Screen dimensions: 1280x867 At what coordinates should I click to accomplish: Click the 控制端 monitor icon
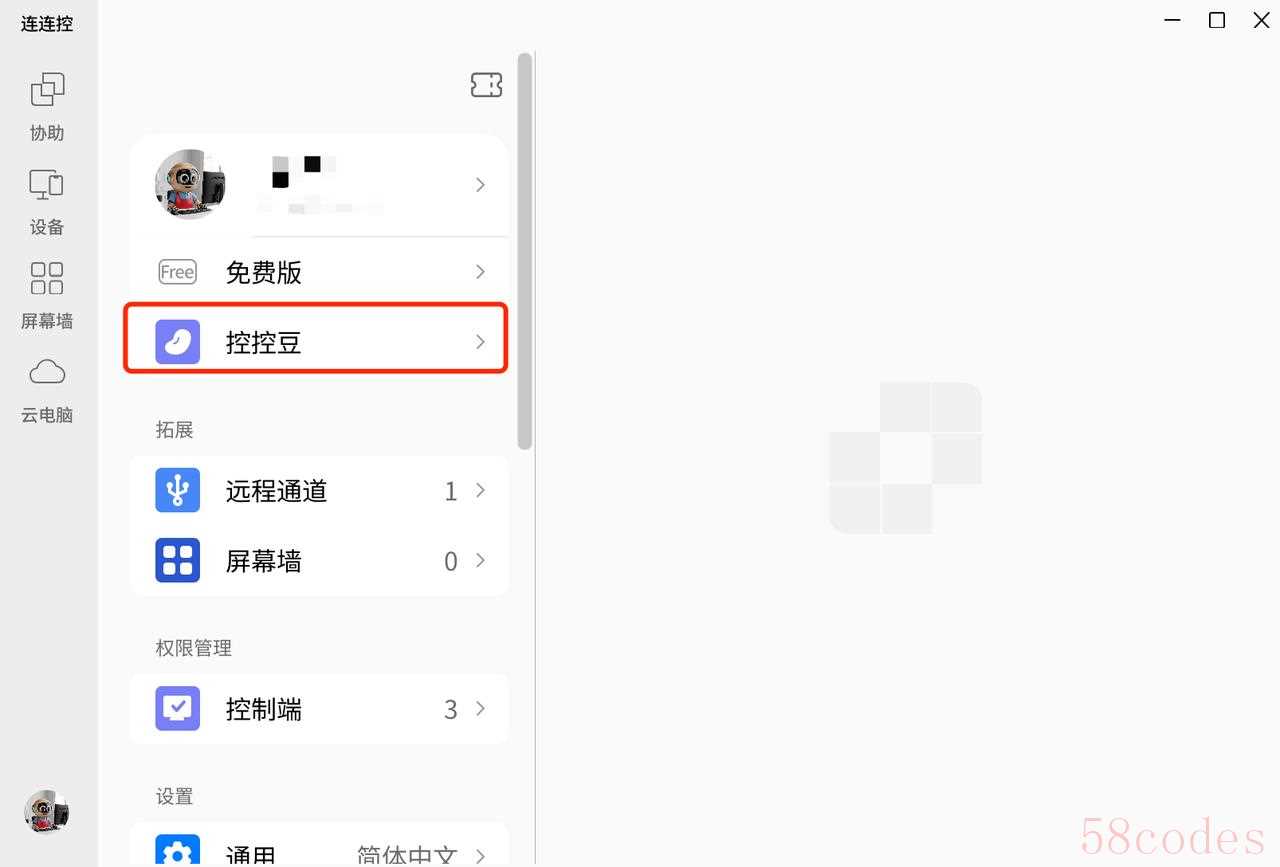pyautogui.click(x=178, y=708)
